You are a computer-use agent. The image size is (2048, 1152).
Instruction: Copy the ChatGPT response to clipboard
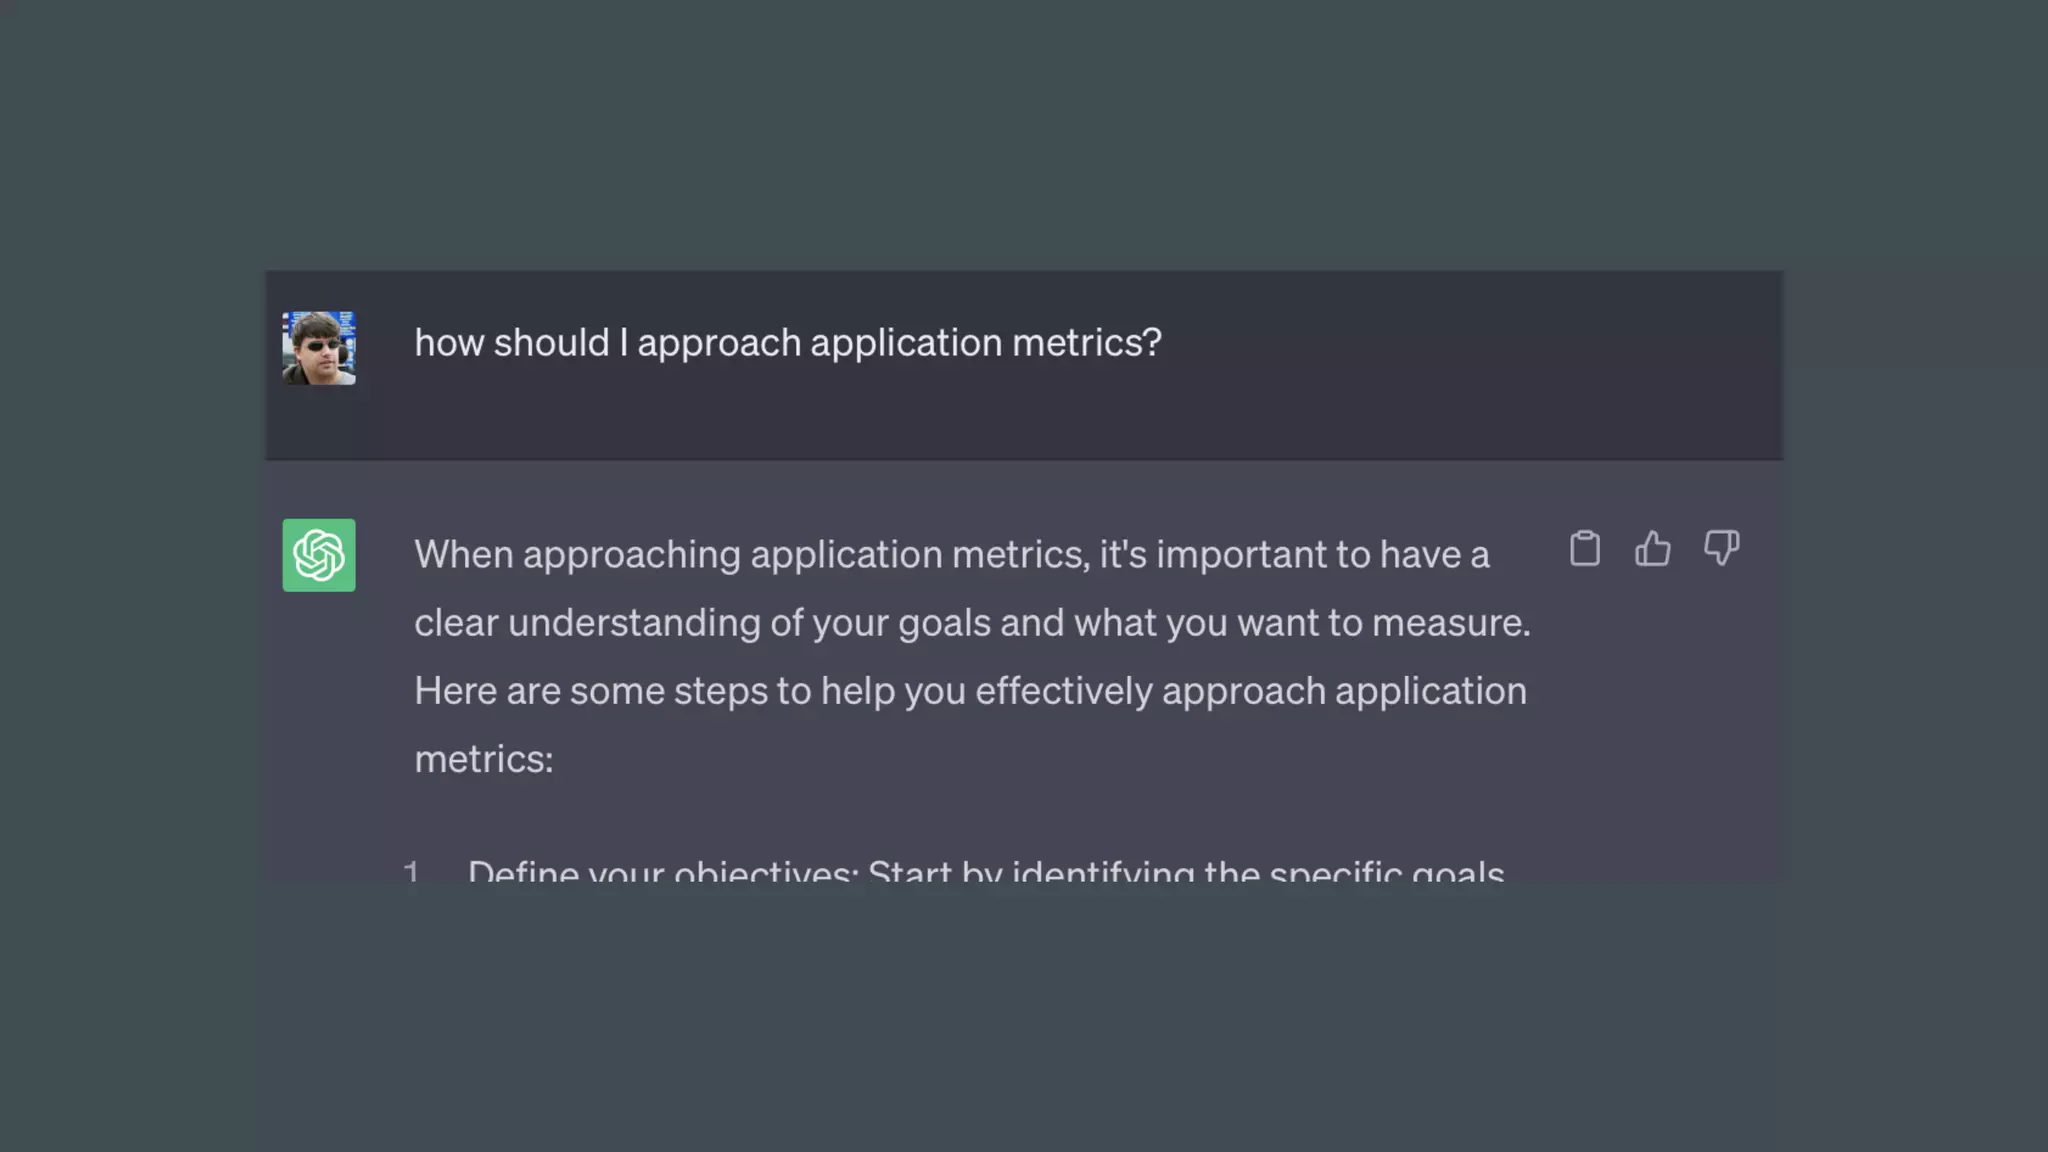[x=1585, y=549]
